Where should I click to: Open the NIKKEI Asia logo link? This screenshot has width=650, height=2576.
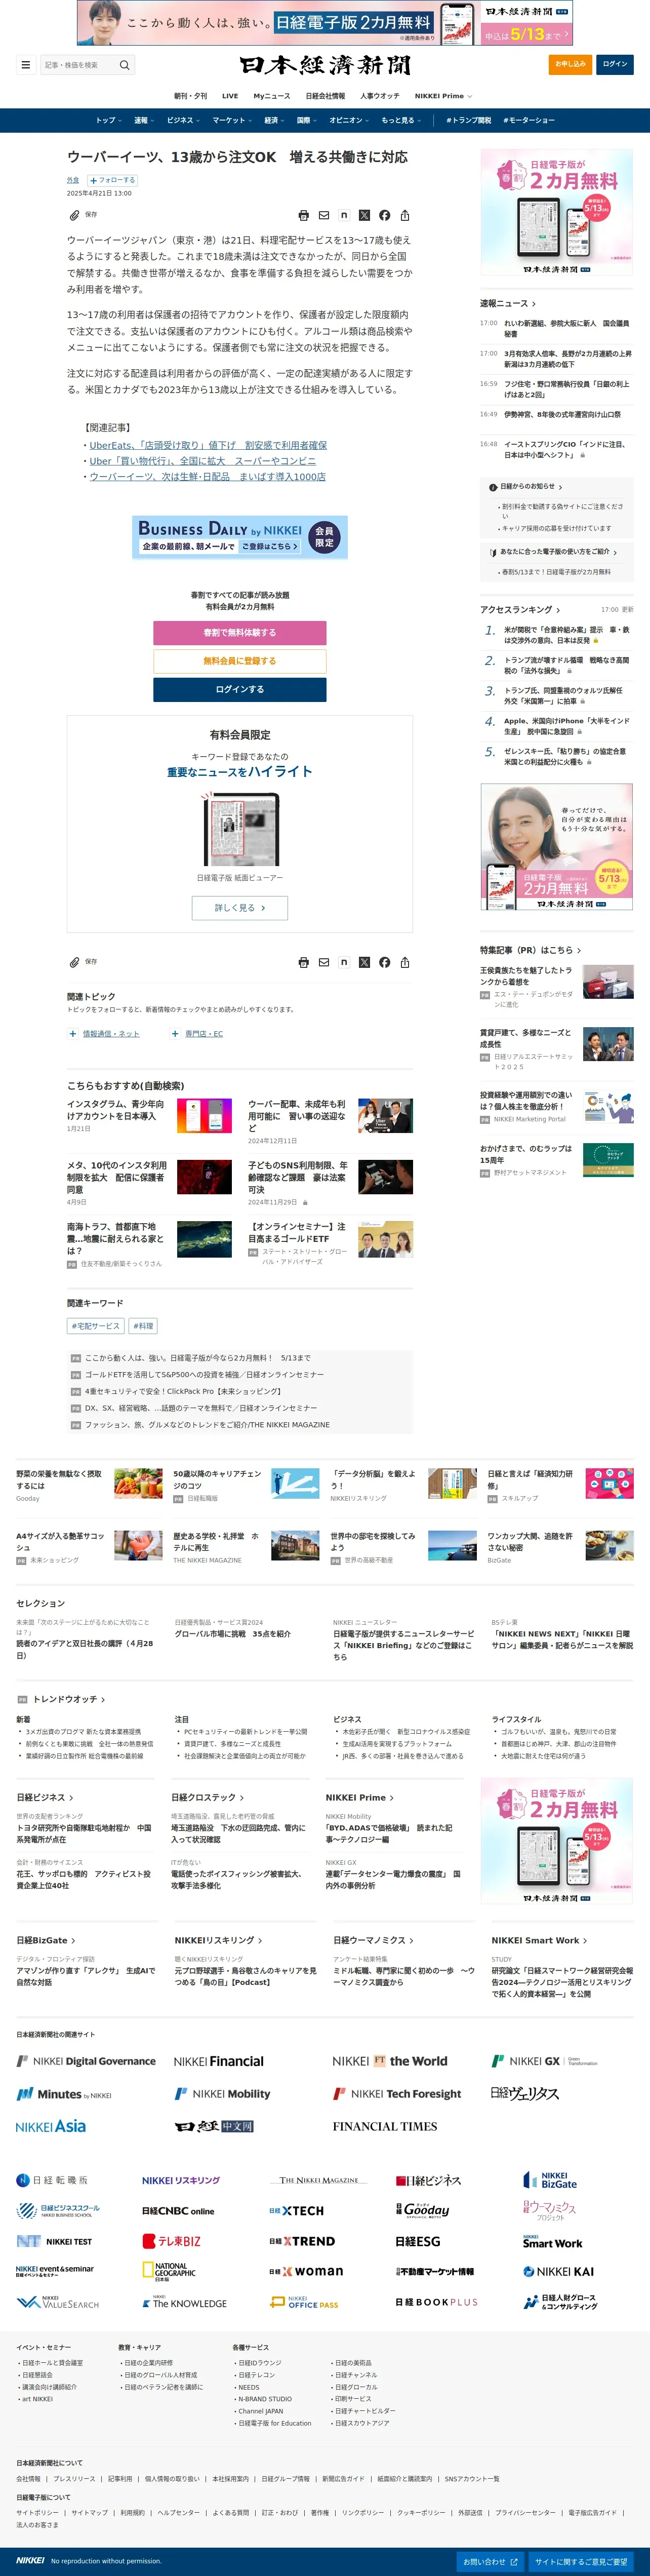tap(51, 2126)
